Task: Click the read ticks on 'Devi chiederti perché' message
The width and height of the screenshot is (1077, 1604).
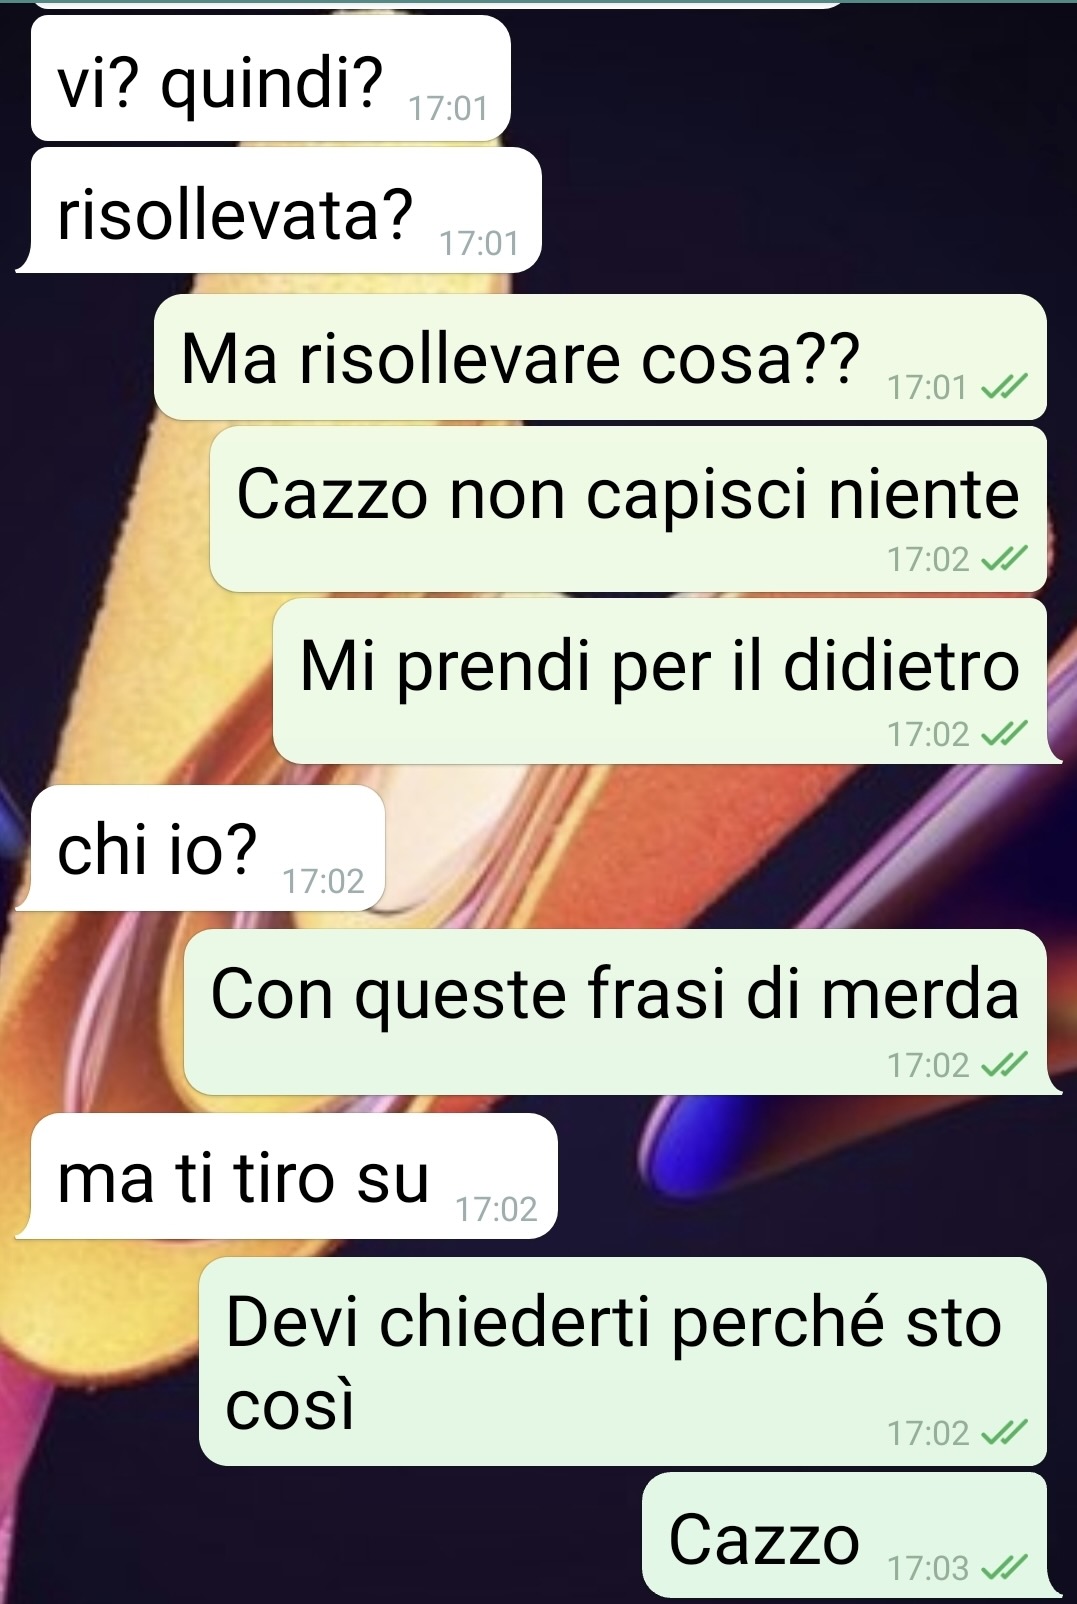Action: (x=1004, y=1433)
